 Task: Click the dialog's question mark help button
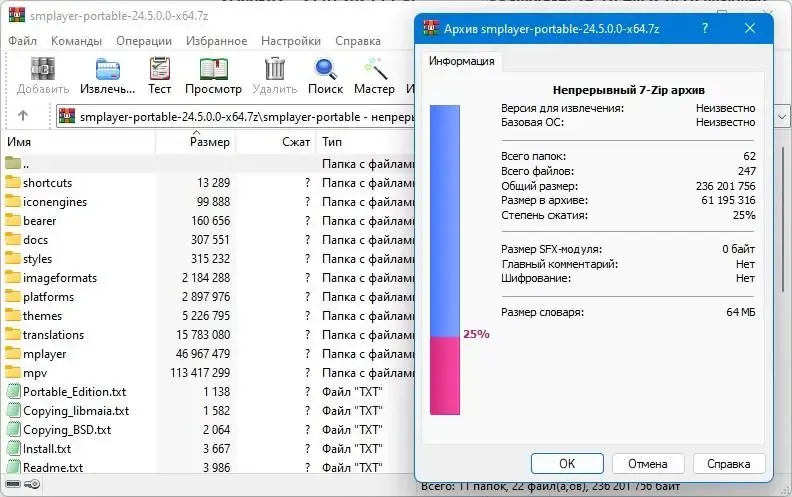[705, 28]
